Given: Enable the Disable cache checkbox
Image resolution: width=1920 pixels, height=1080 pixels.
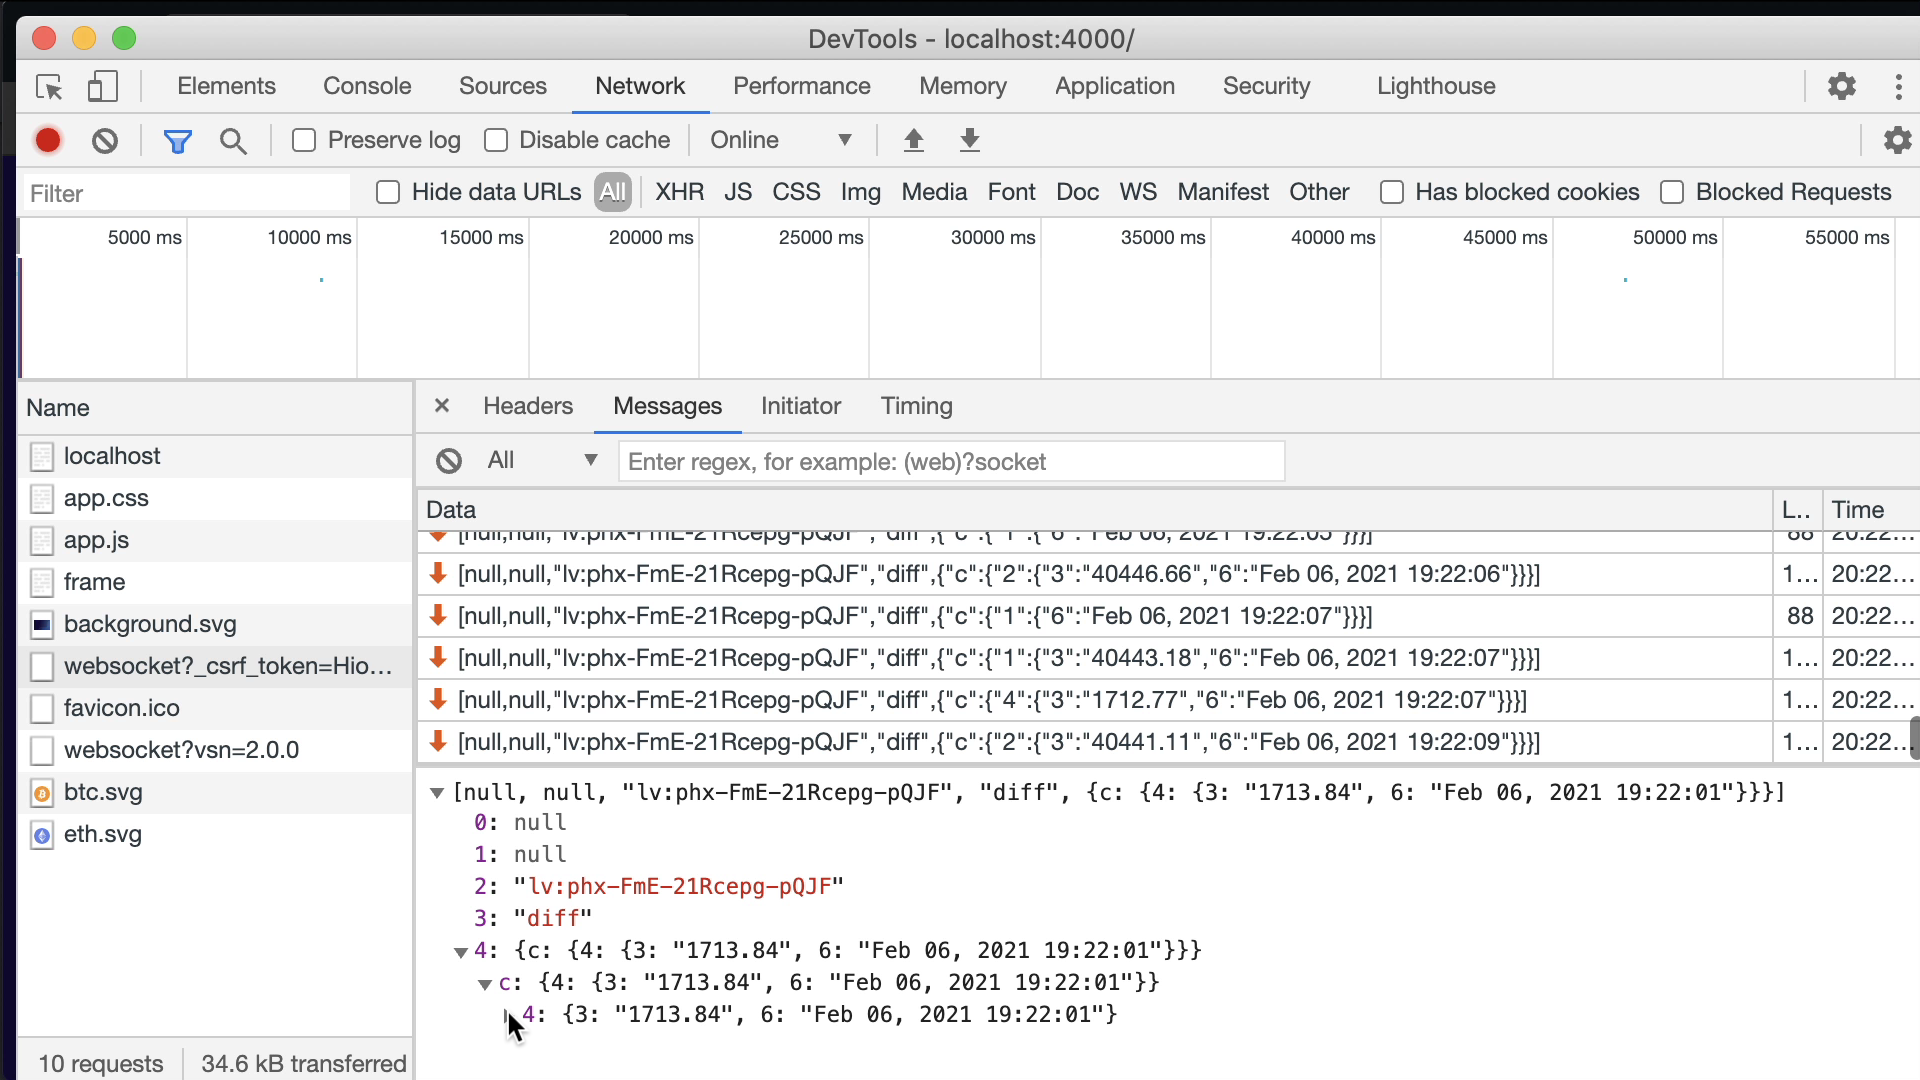Looking at the screenshot, I should pyautogui.click(x=497, y=140).
